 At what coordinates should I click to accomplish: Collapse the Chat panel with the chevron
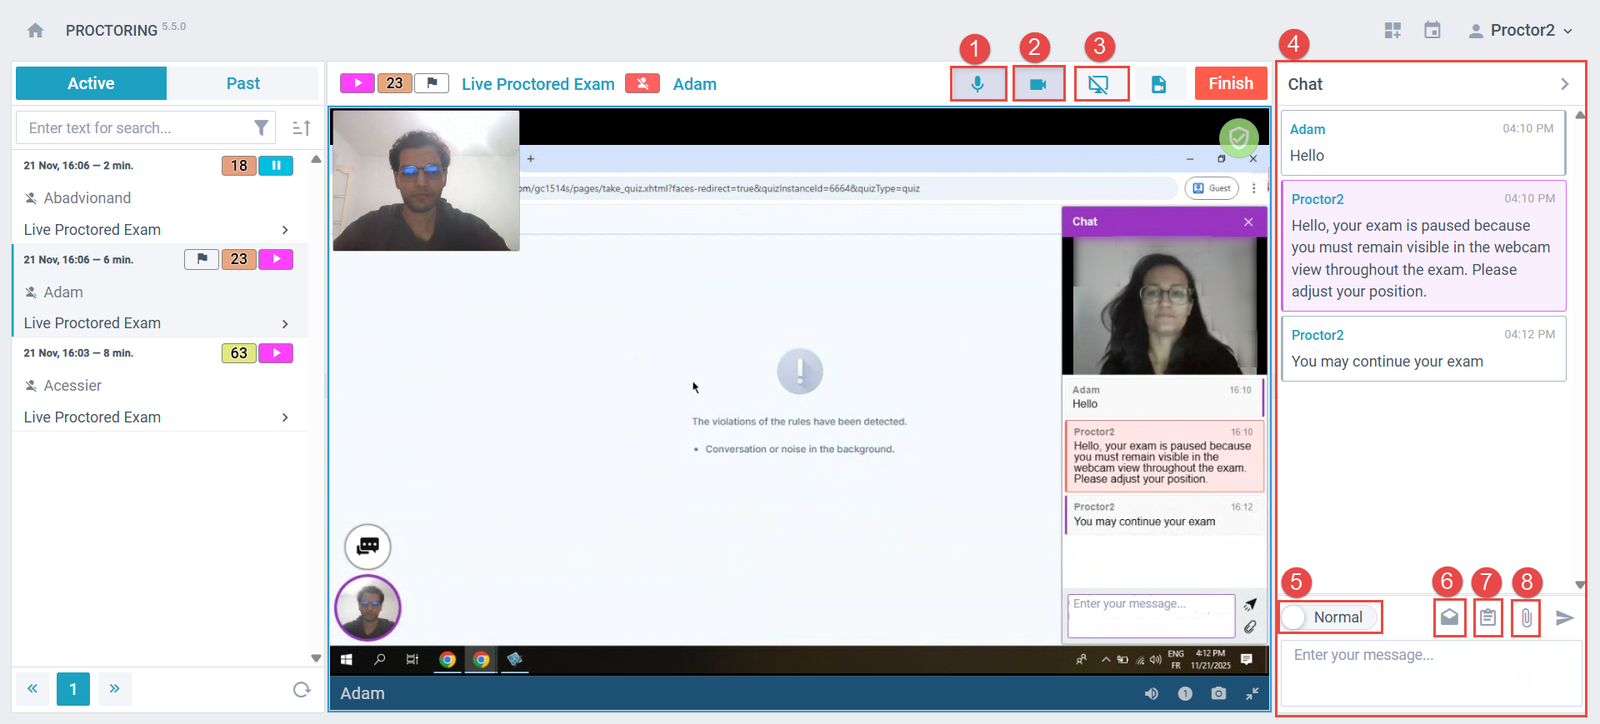[x=1564, y=84]
